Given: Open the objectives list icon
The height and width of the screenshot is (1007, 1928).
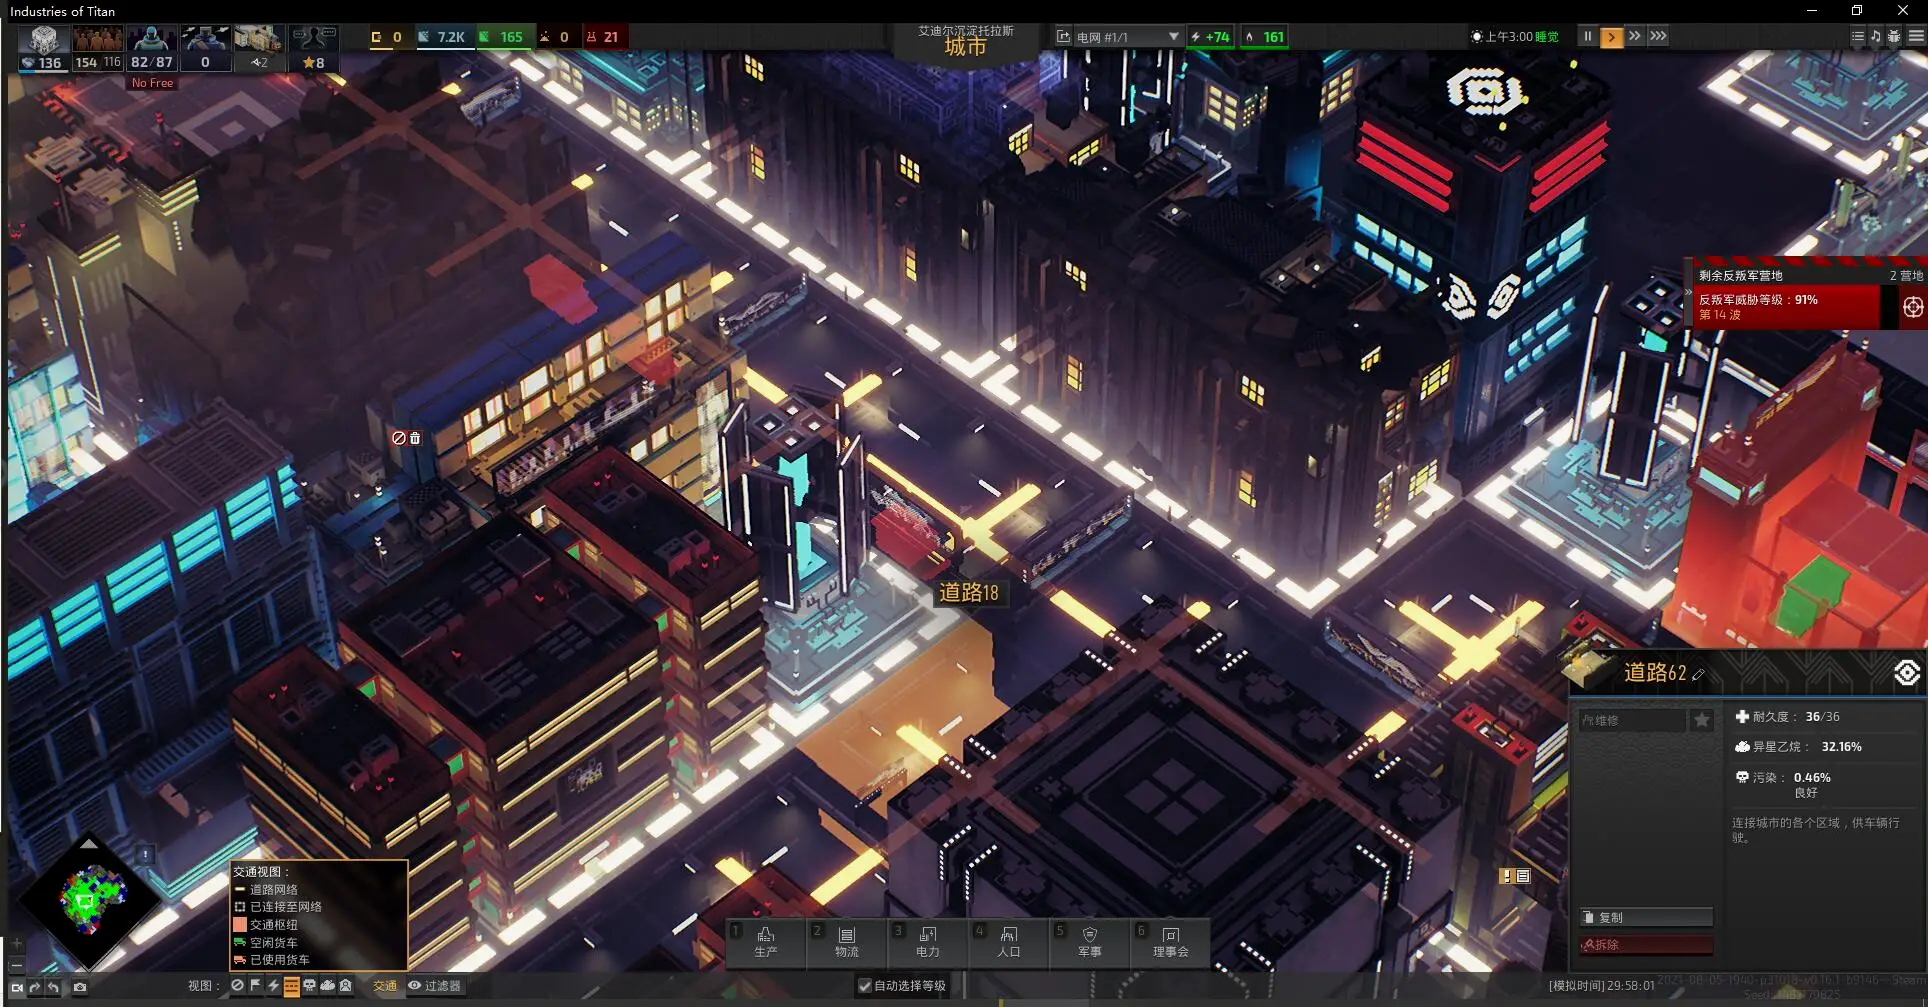Looking at the screenshot, I should [1857, 36].
